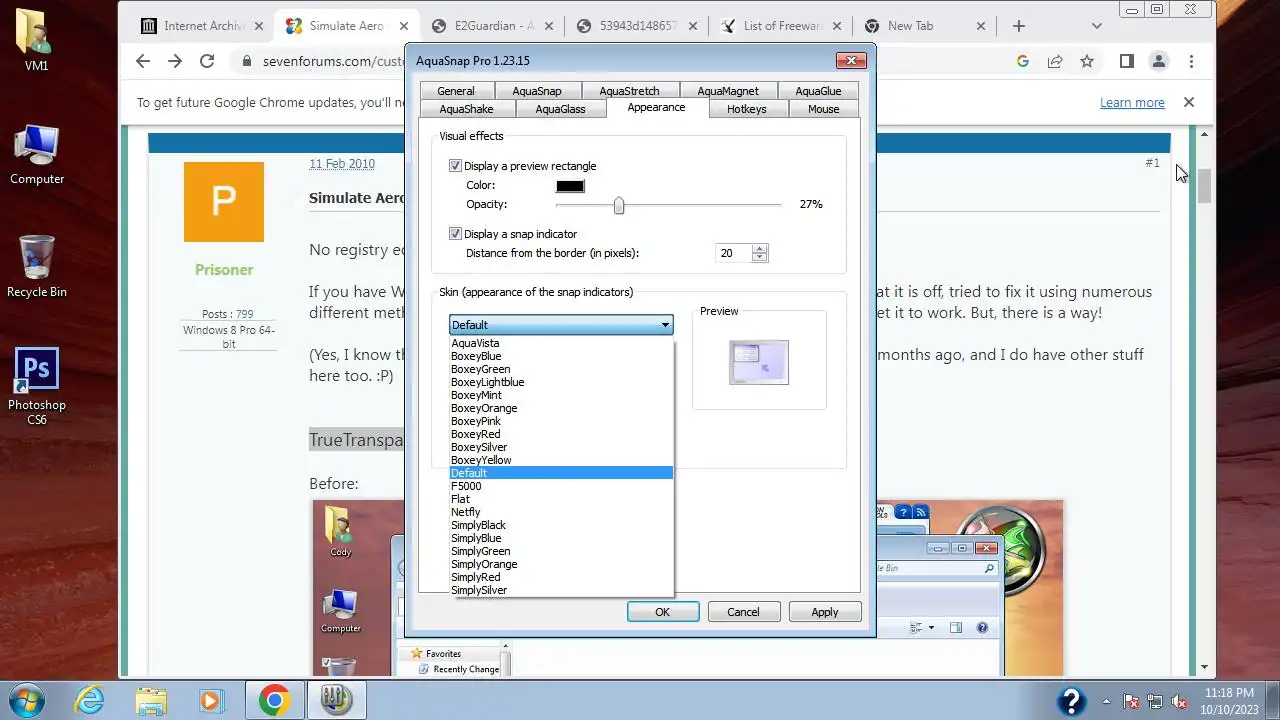Click Chrome share page icon
The height and width of the screenshot is (720, 1280).
click(x=1055, y=61)
